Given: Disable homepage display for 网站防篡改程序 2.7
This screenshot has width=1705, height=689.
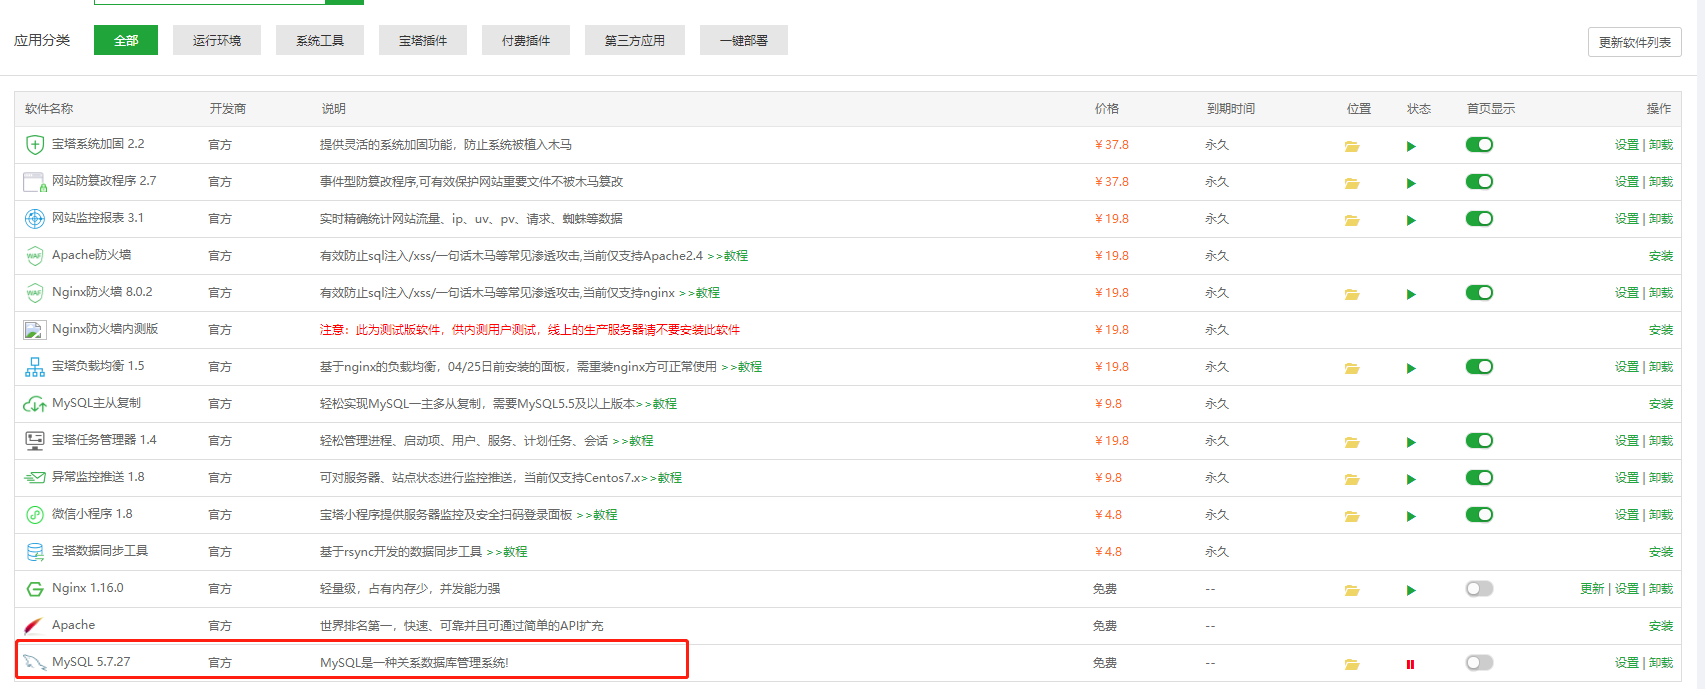Looking at the screenshot, I should click(x=1479, y=182).
